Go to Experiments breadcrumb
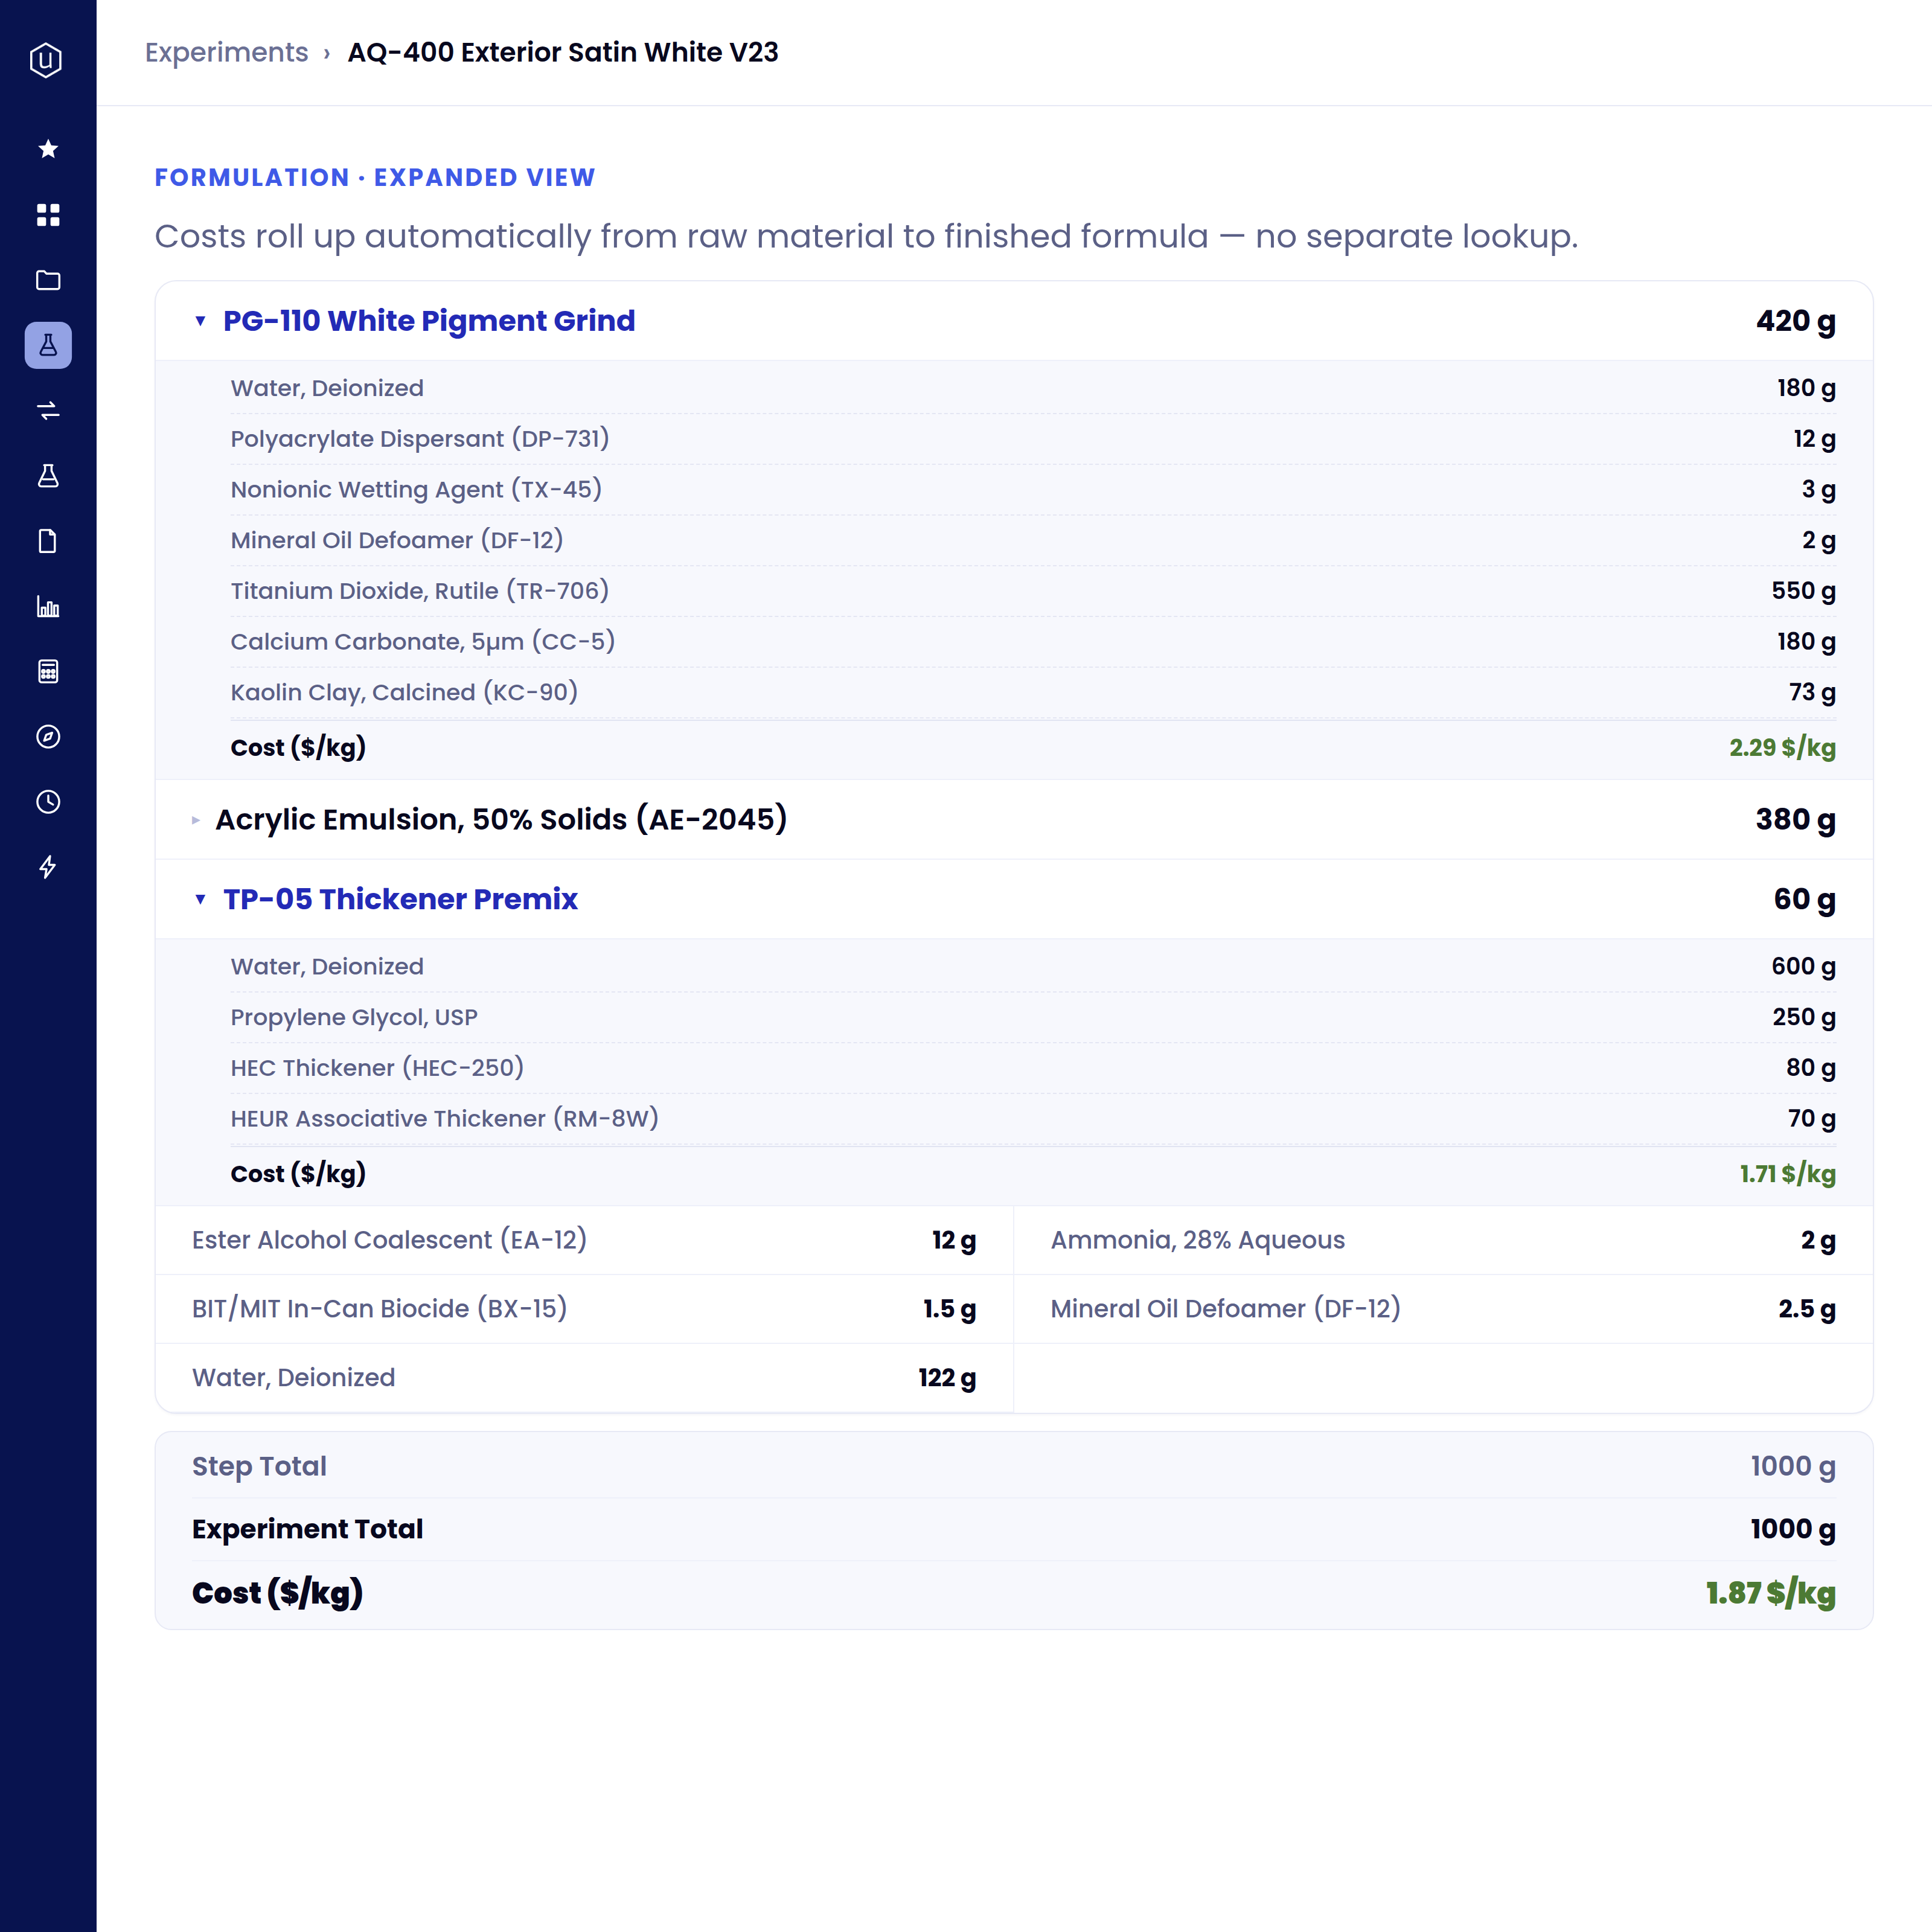1932x1932 pixels. coord(226,52)
